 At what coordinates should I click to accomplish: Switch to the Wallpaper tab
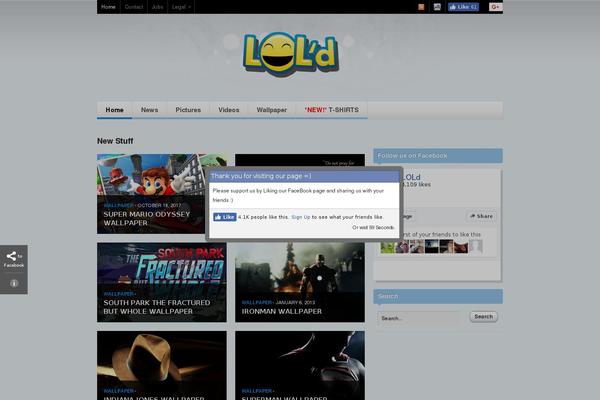pos(271,110)
